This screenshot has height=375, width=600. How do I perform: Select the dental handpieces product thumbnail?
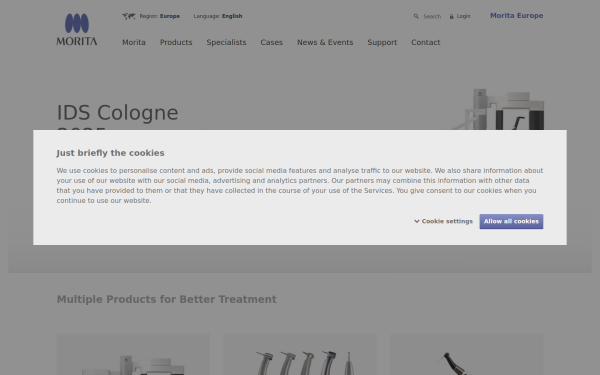(x=300, y=354)
